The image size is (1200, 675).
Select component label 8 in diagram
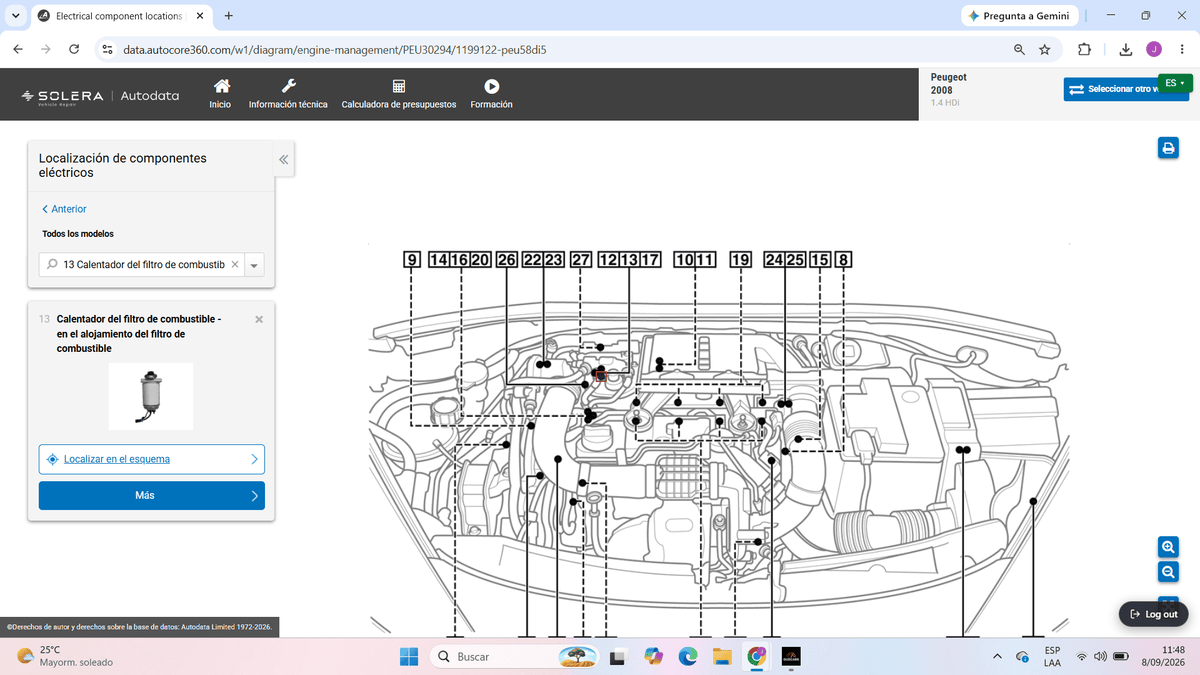tap(843, 260)
